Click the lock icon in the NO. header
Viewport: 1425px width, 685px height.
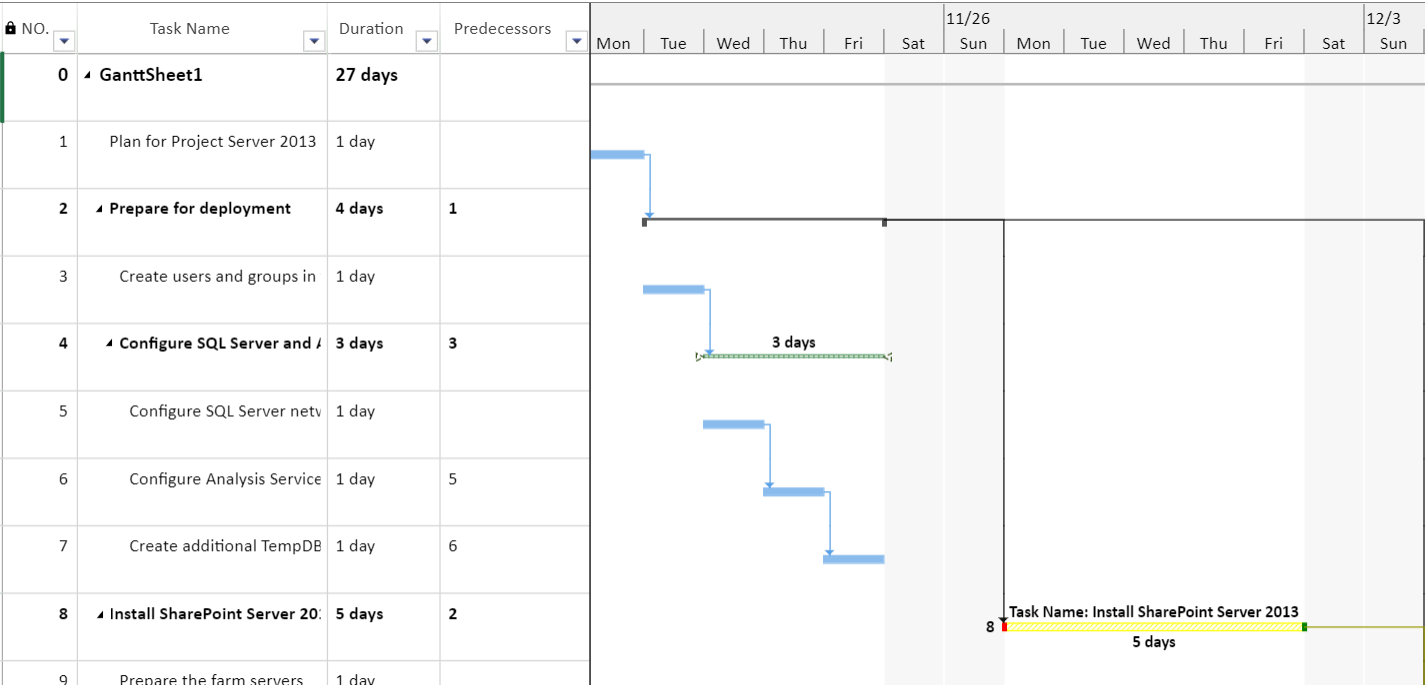11,29
